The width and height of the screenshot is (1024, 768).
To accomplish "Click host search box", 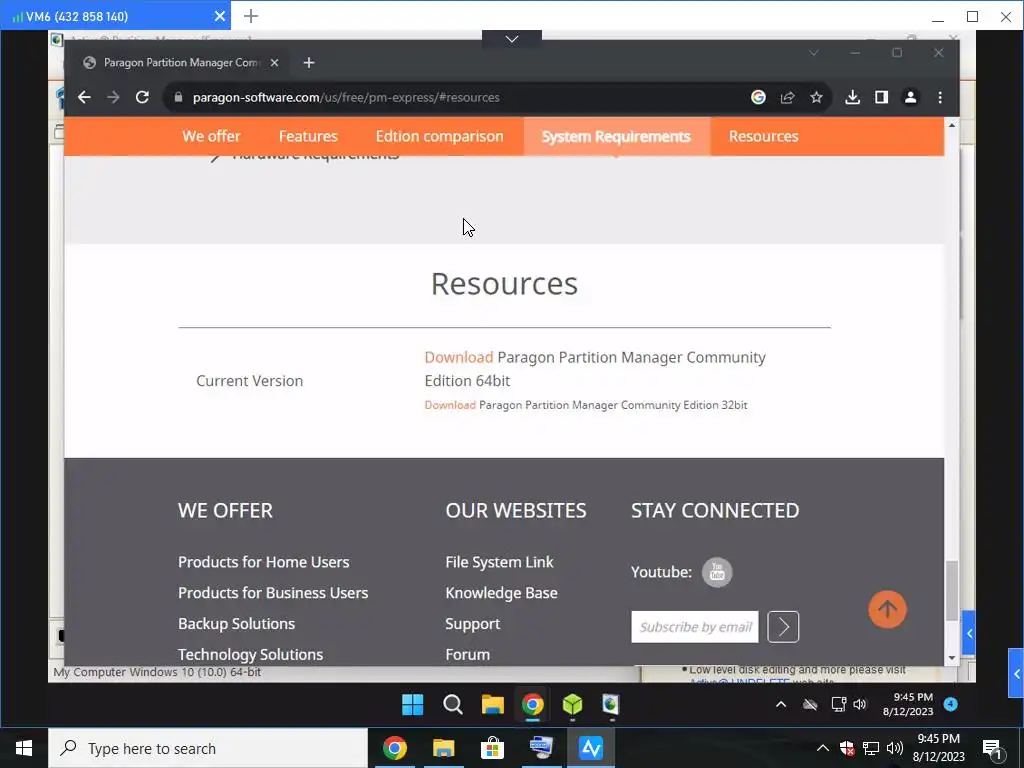I will coord(208,748).
